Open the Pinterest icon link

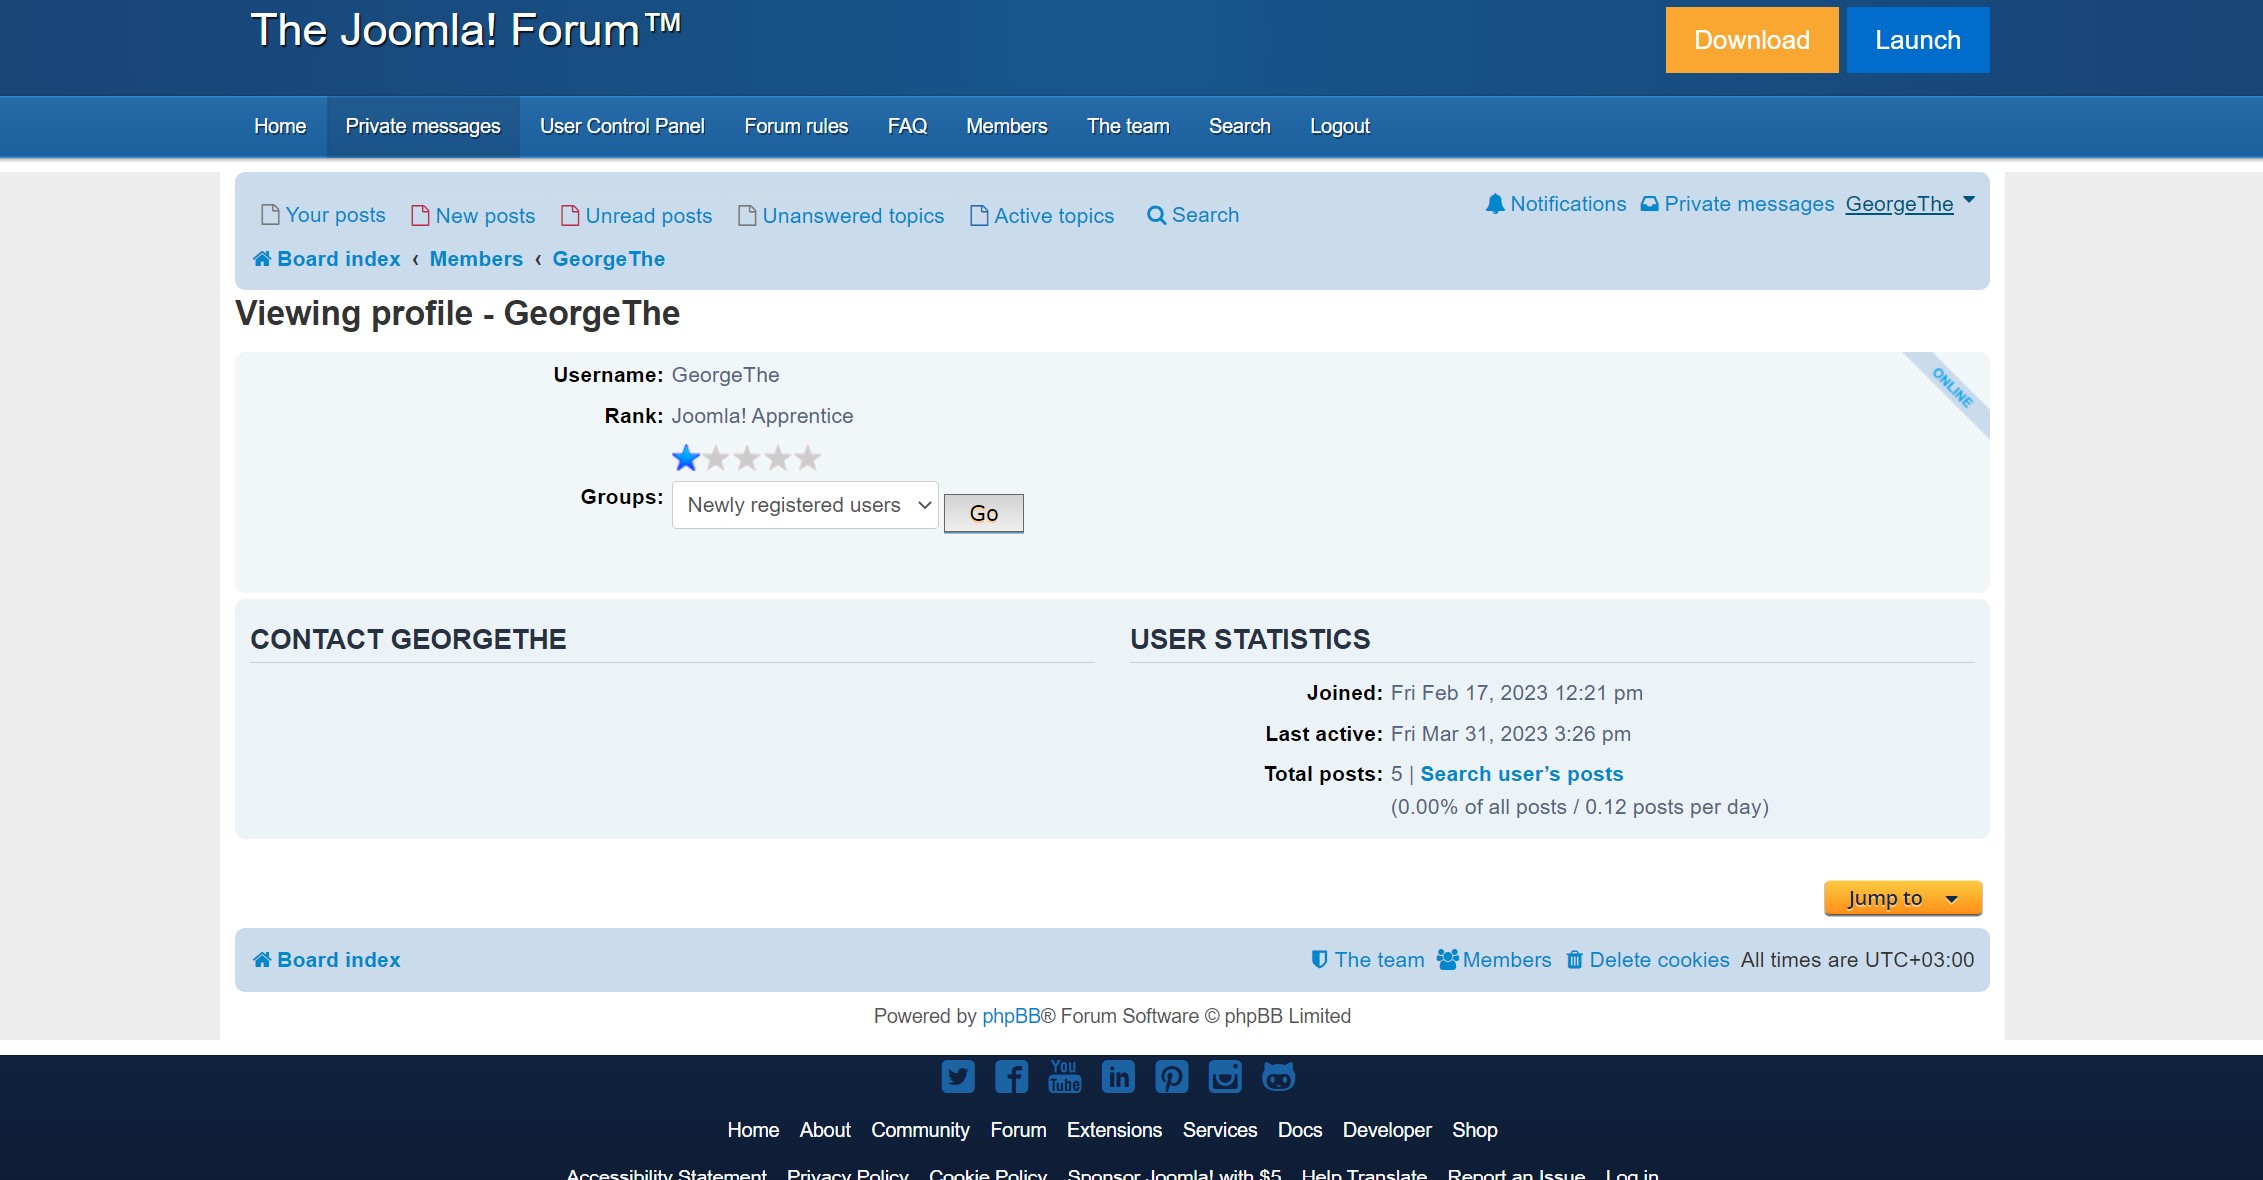coord(1172,1077)
